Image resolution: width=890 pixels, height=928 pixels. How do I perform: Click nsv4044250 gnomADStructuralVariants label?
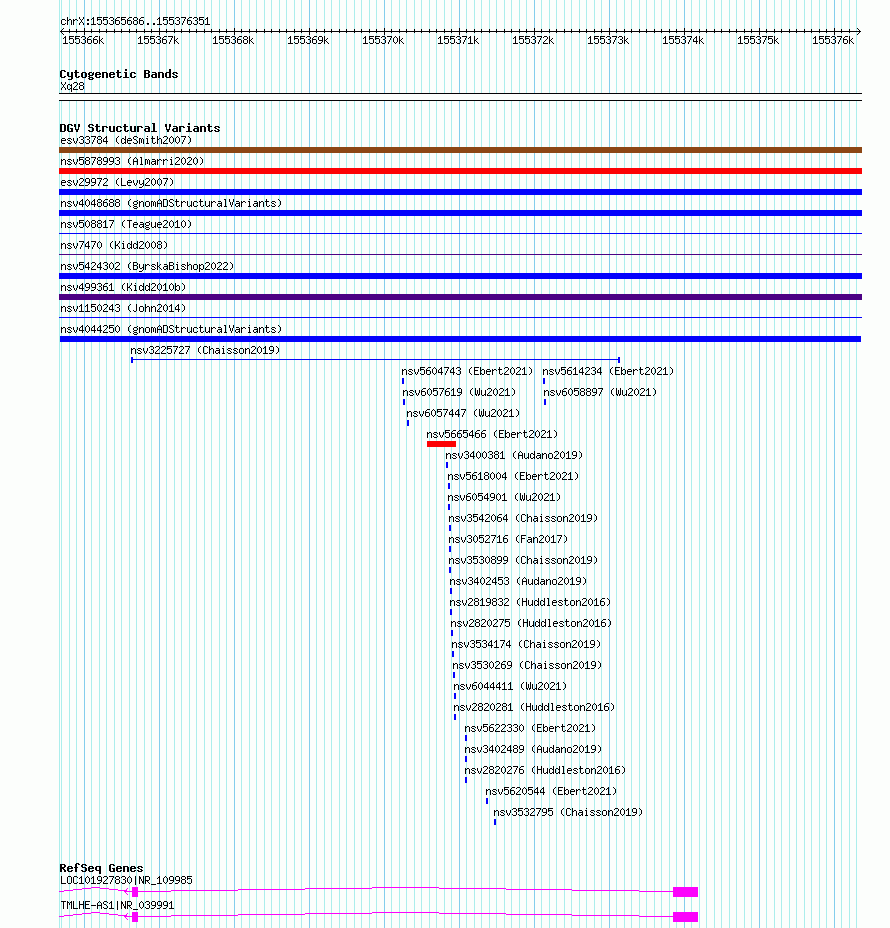coord(171,329)
